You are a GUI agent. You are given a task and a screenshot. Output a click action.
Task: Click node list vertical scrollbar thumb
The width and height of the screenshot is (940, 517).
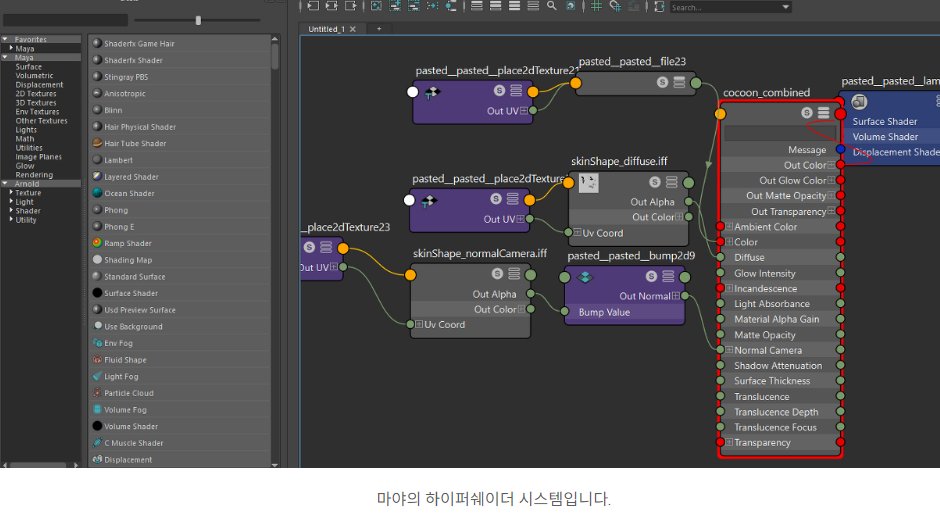pyautogui.click(x=275, y=56)
